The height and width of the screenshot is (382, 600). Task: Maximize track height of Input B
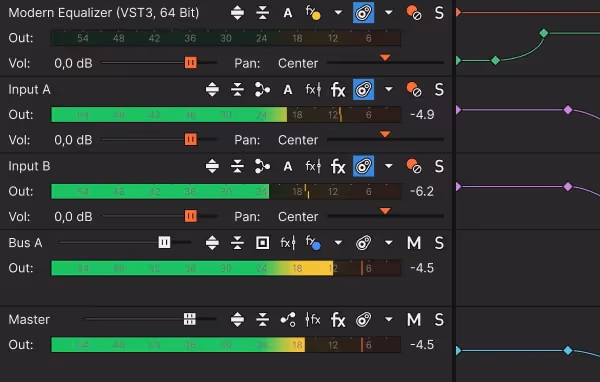coord(212,167)
